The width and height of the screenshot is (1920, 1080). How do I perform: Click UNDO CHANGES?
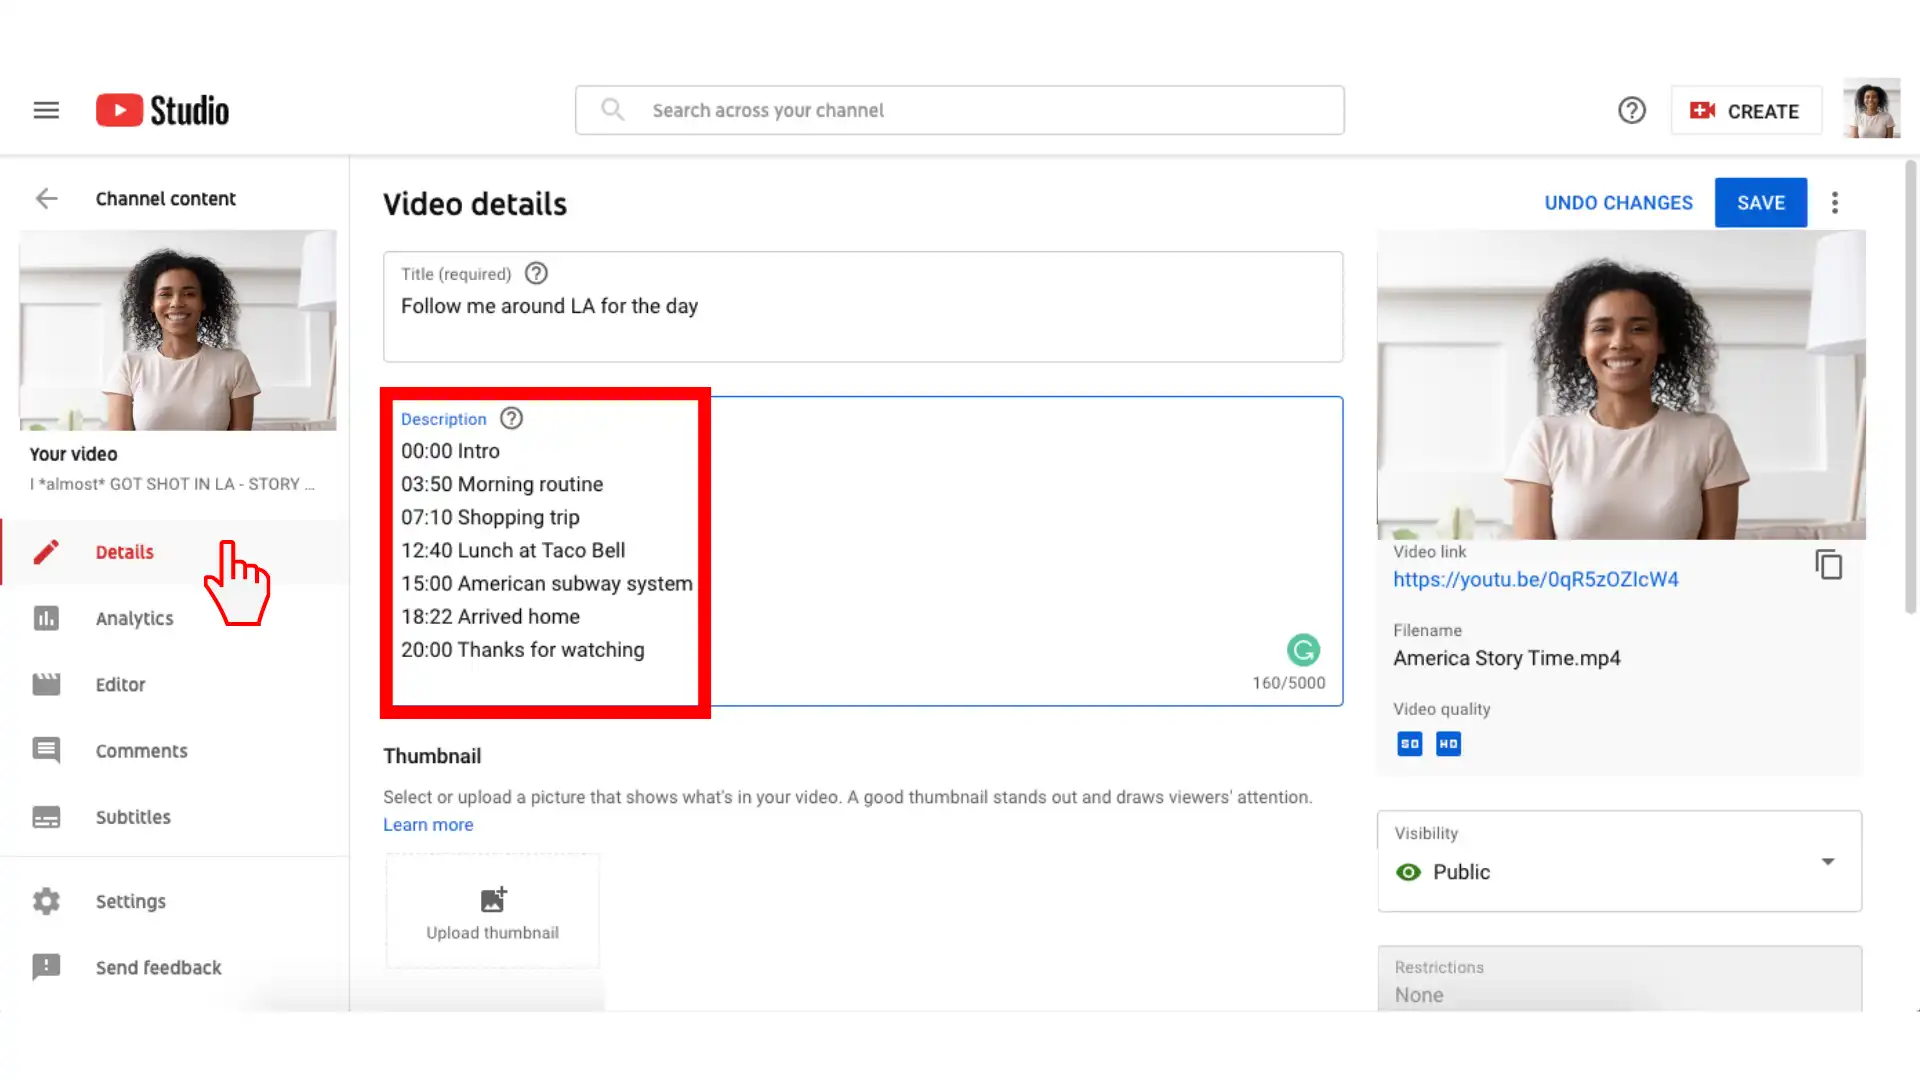click(x=1618, y=203)
